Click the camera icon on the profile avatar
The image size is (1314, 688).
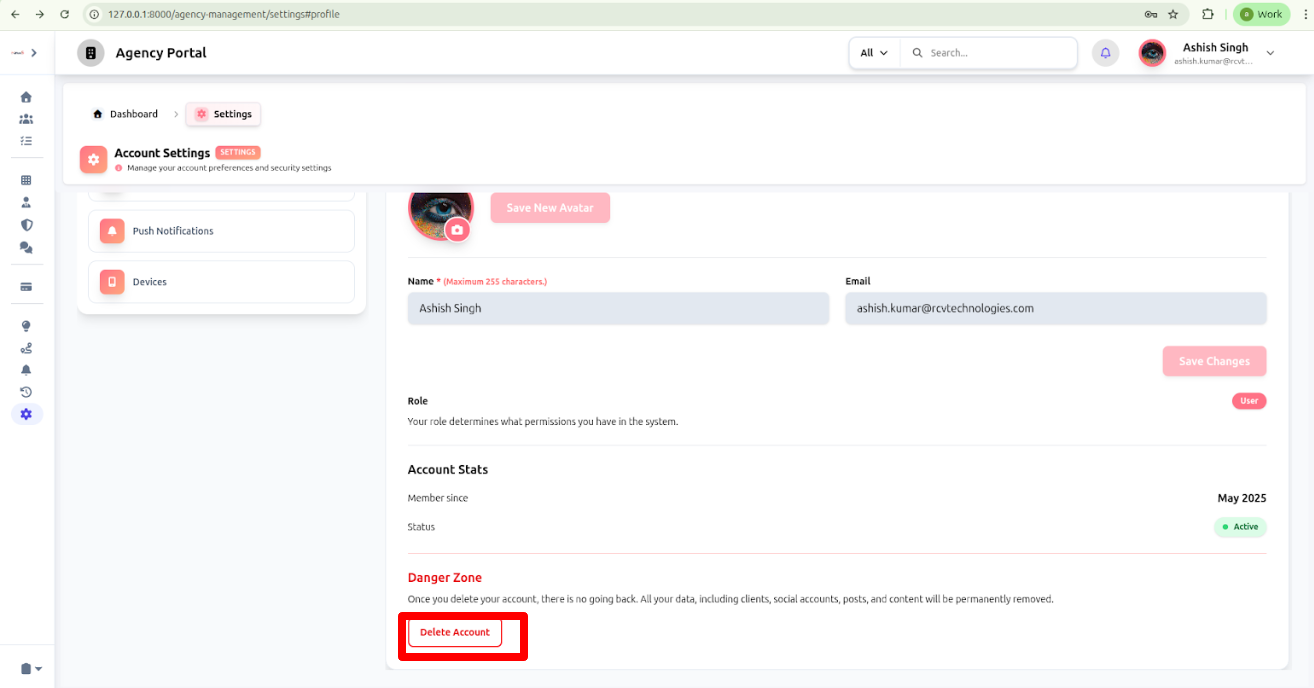coord(457,230)
